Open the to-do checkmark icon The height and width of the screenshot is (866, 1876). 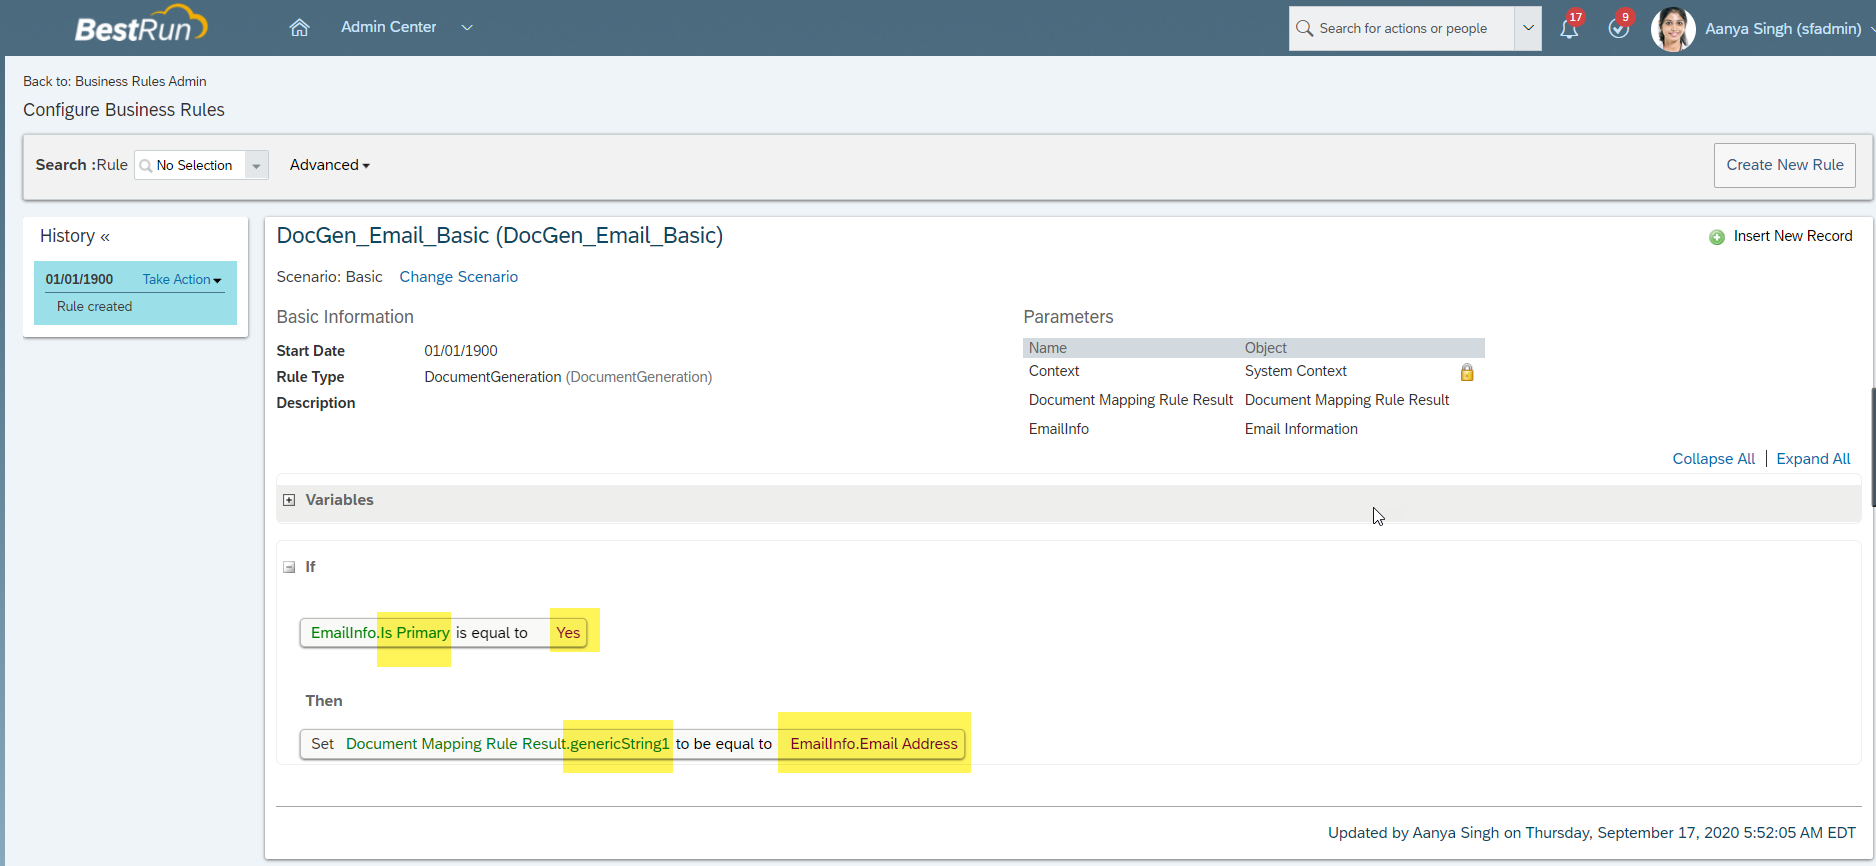tap(1618, 28)
